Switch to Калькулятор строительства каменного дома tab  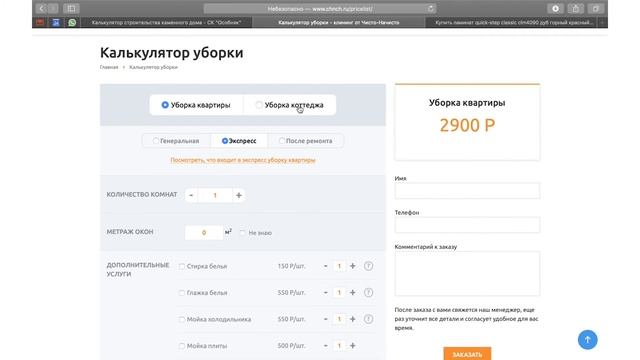167,22
